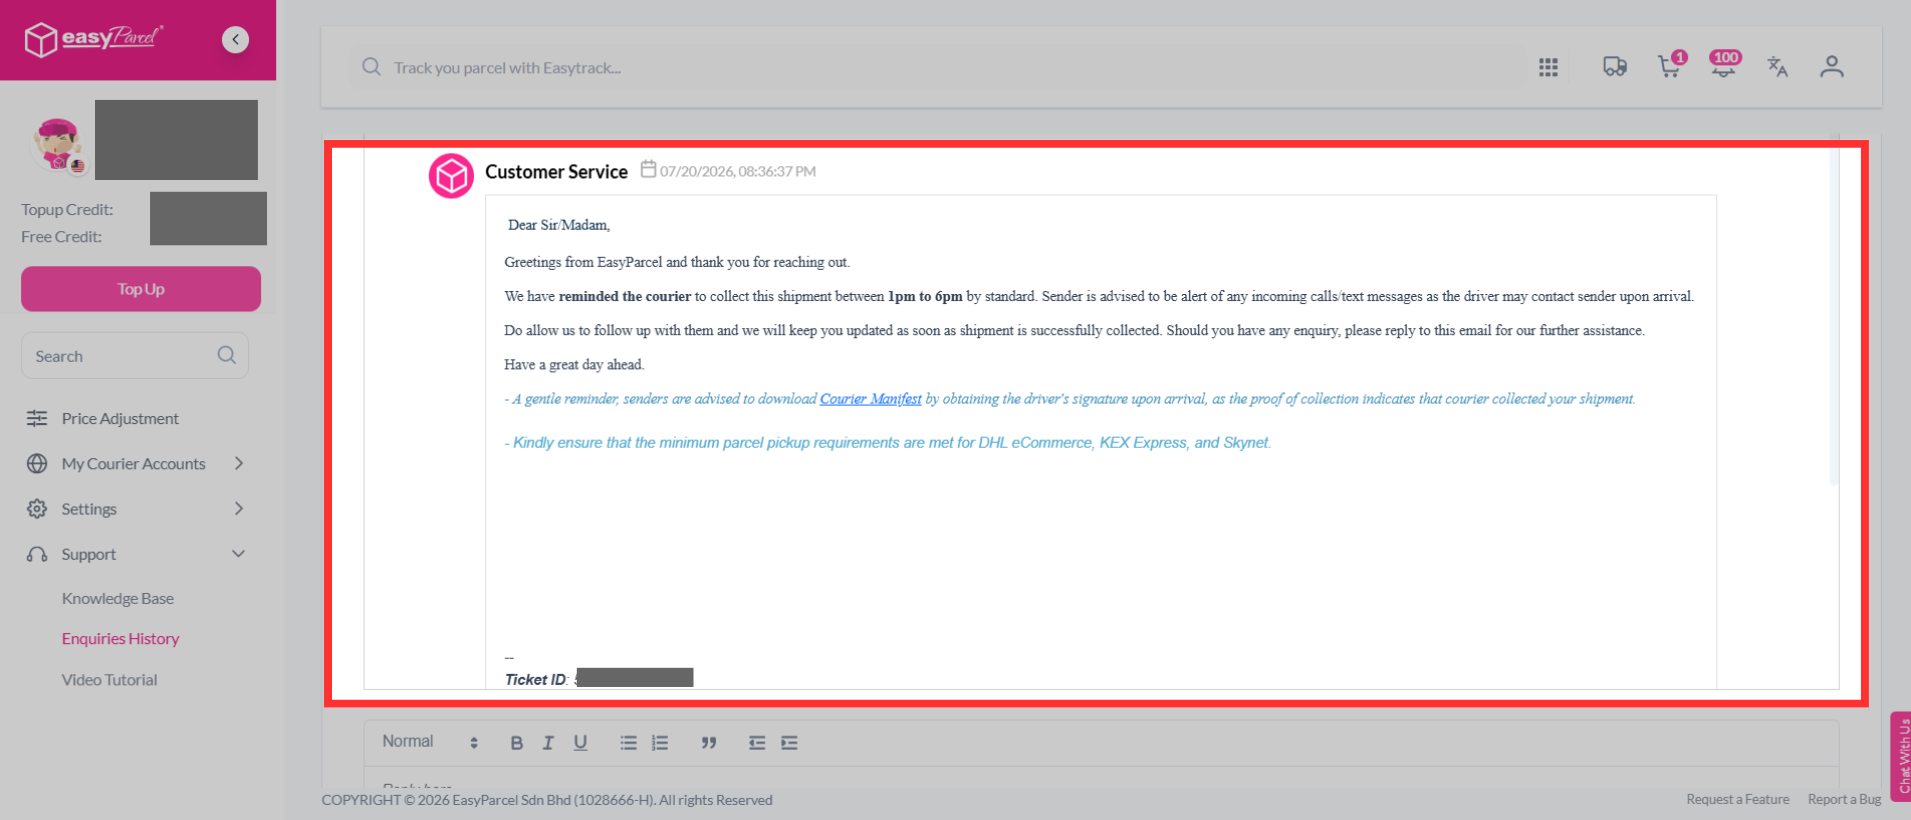Screen dimensions: 1911x820
Task: Click the 'Greetings from EasyParcel' line
Action: coord(677,262)
